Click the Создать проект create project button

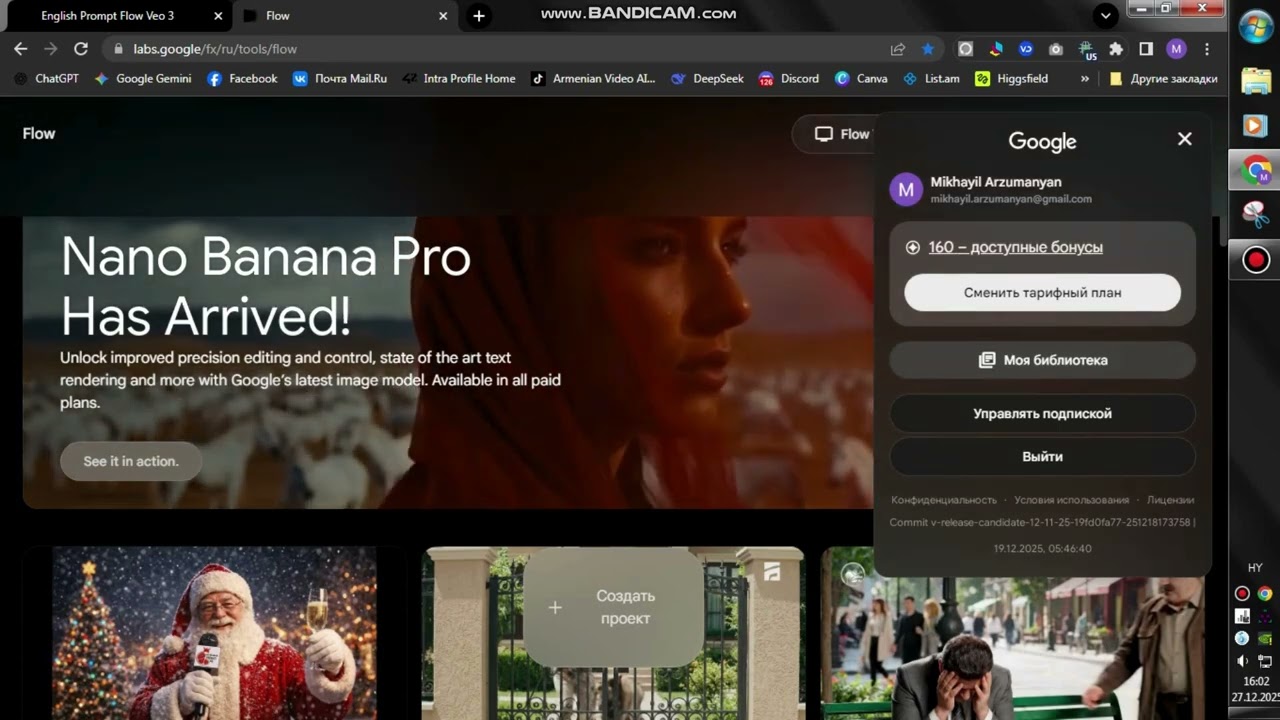coord(613,607)
